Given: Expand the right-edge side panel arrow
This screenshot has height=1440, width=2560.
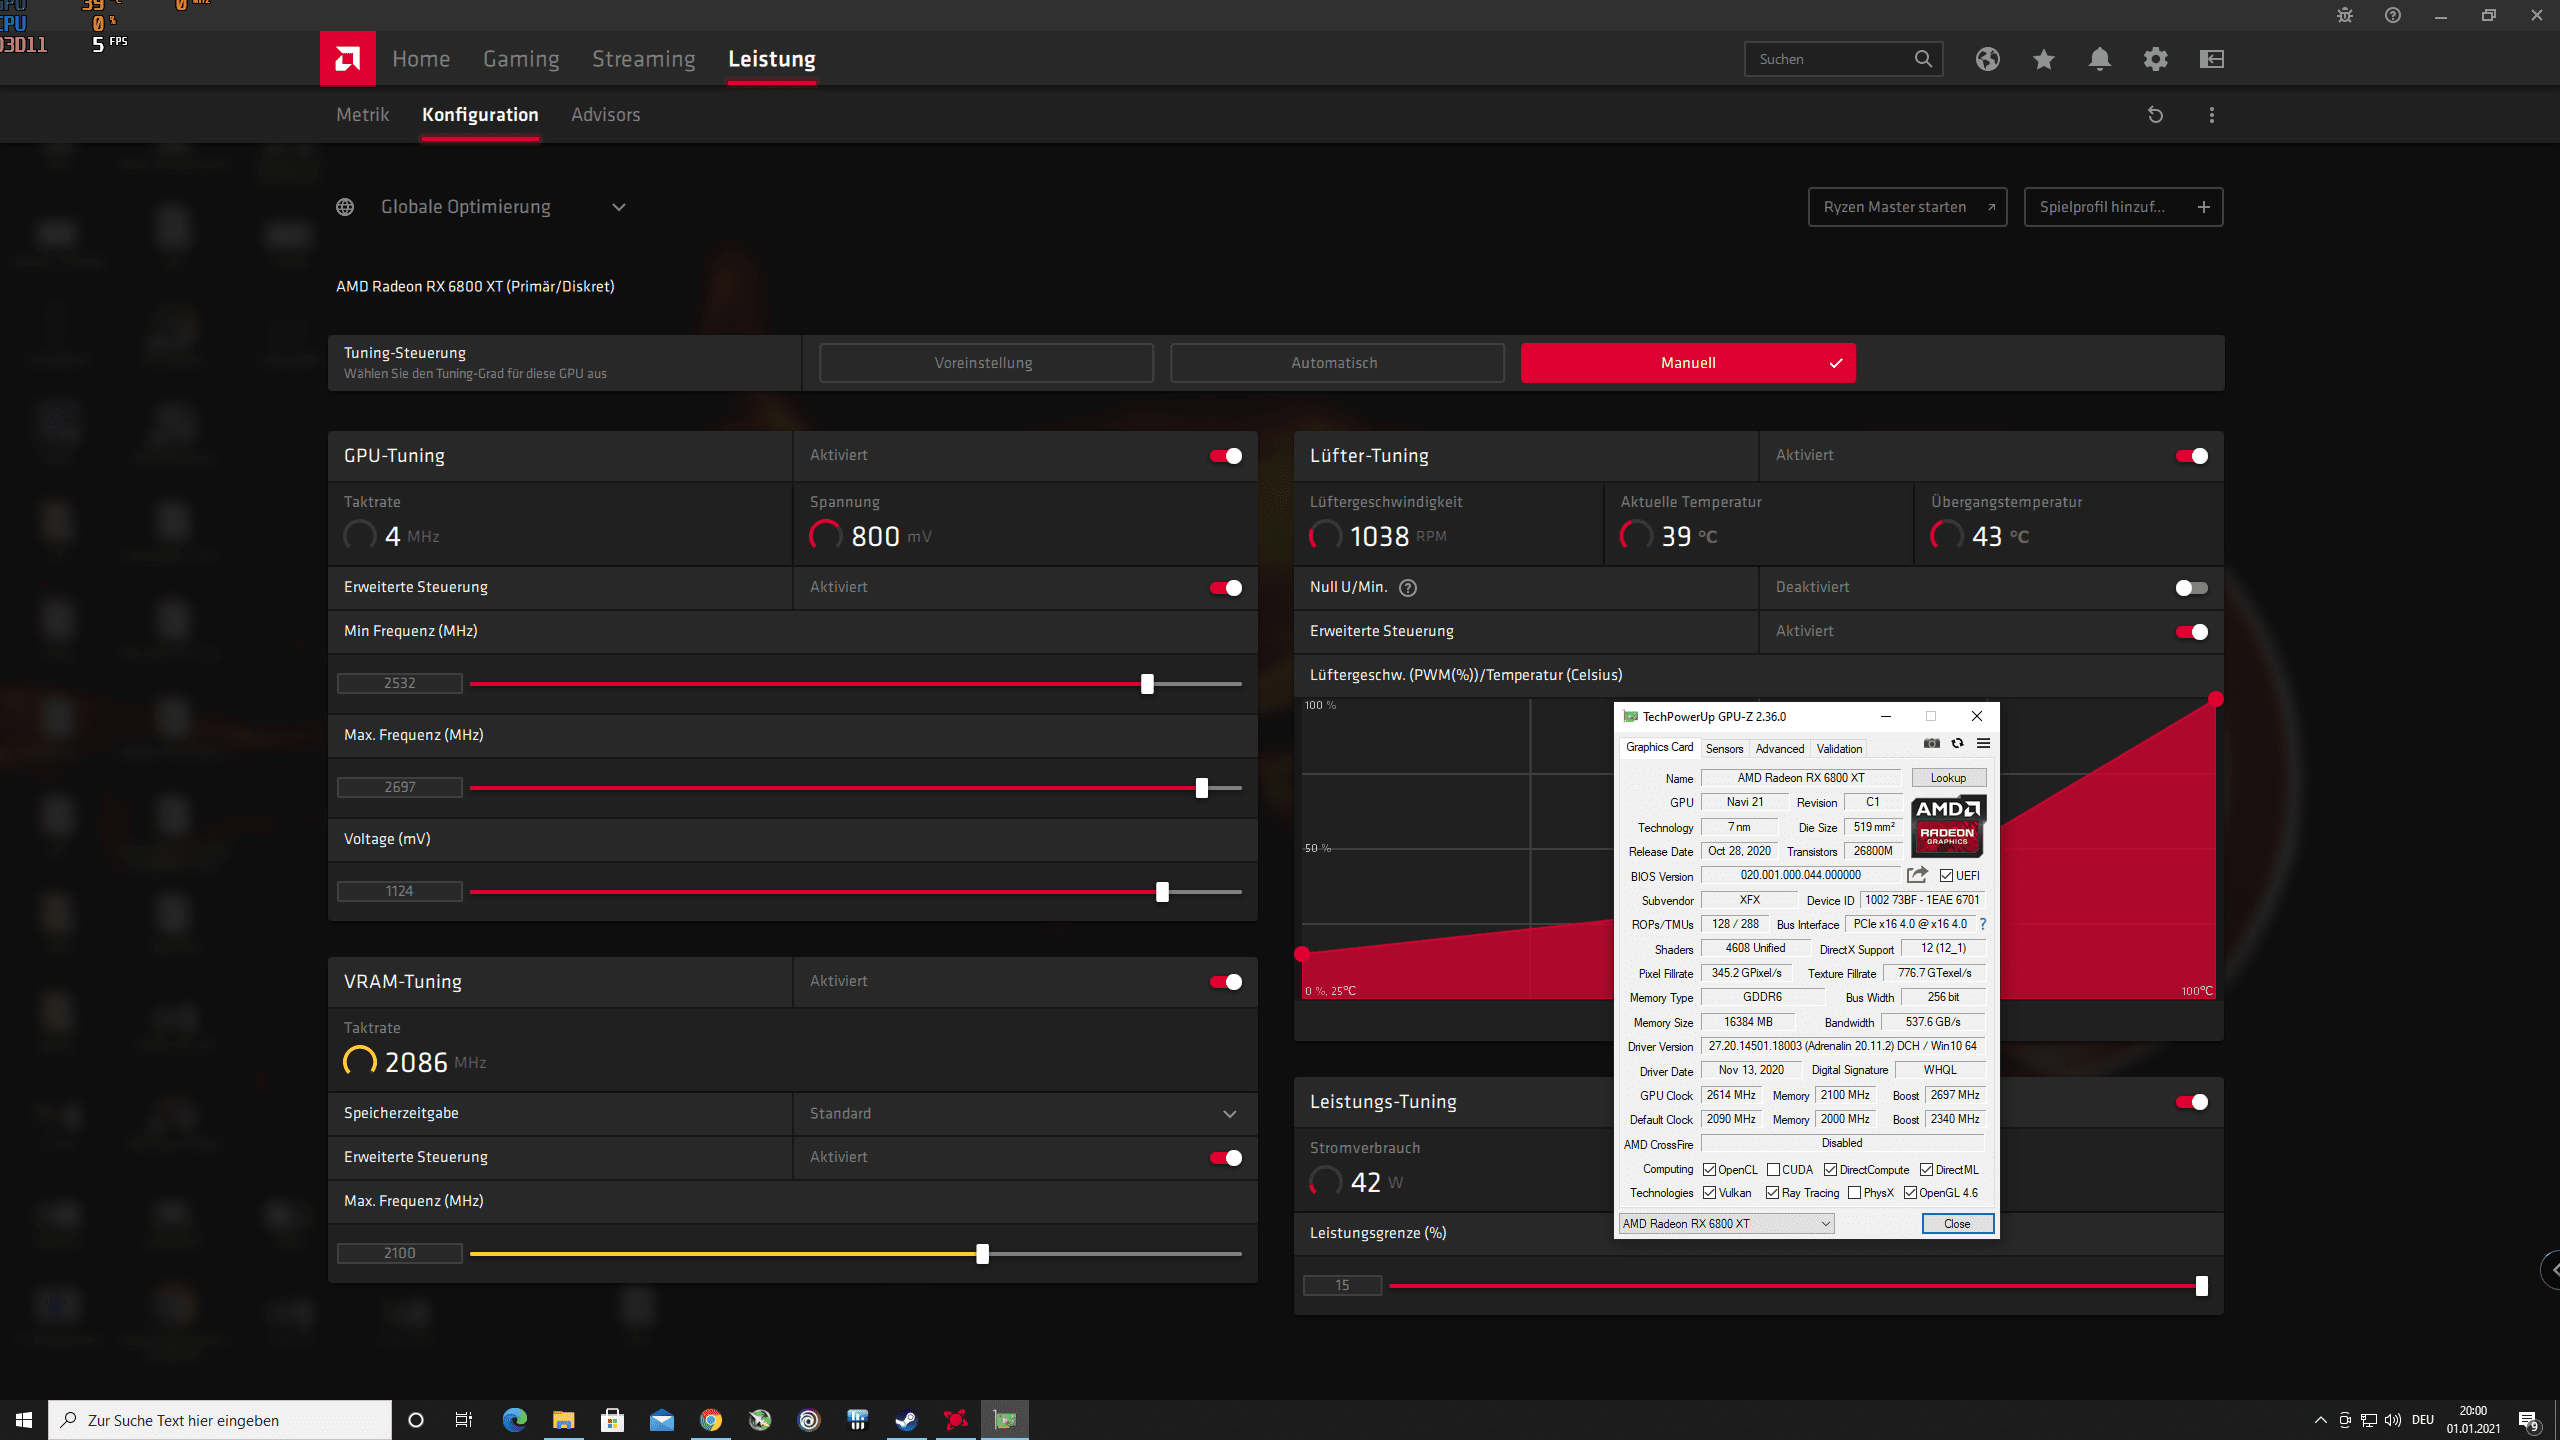Looking at the screenshot, I should coord(2553,1270).
